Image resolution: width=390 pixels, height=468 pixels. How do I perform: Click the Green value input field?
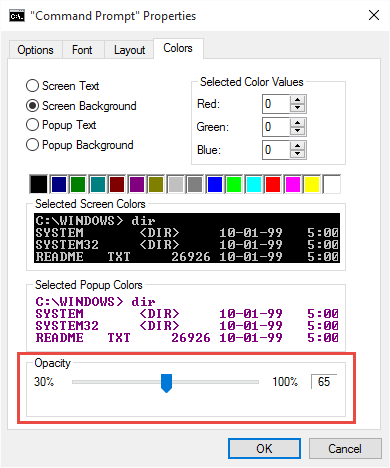point(276,127)
